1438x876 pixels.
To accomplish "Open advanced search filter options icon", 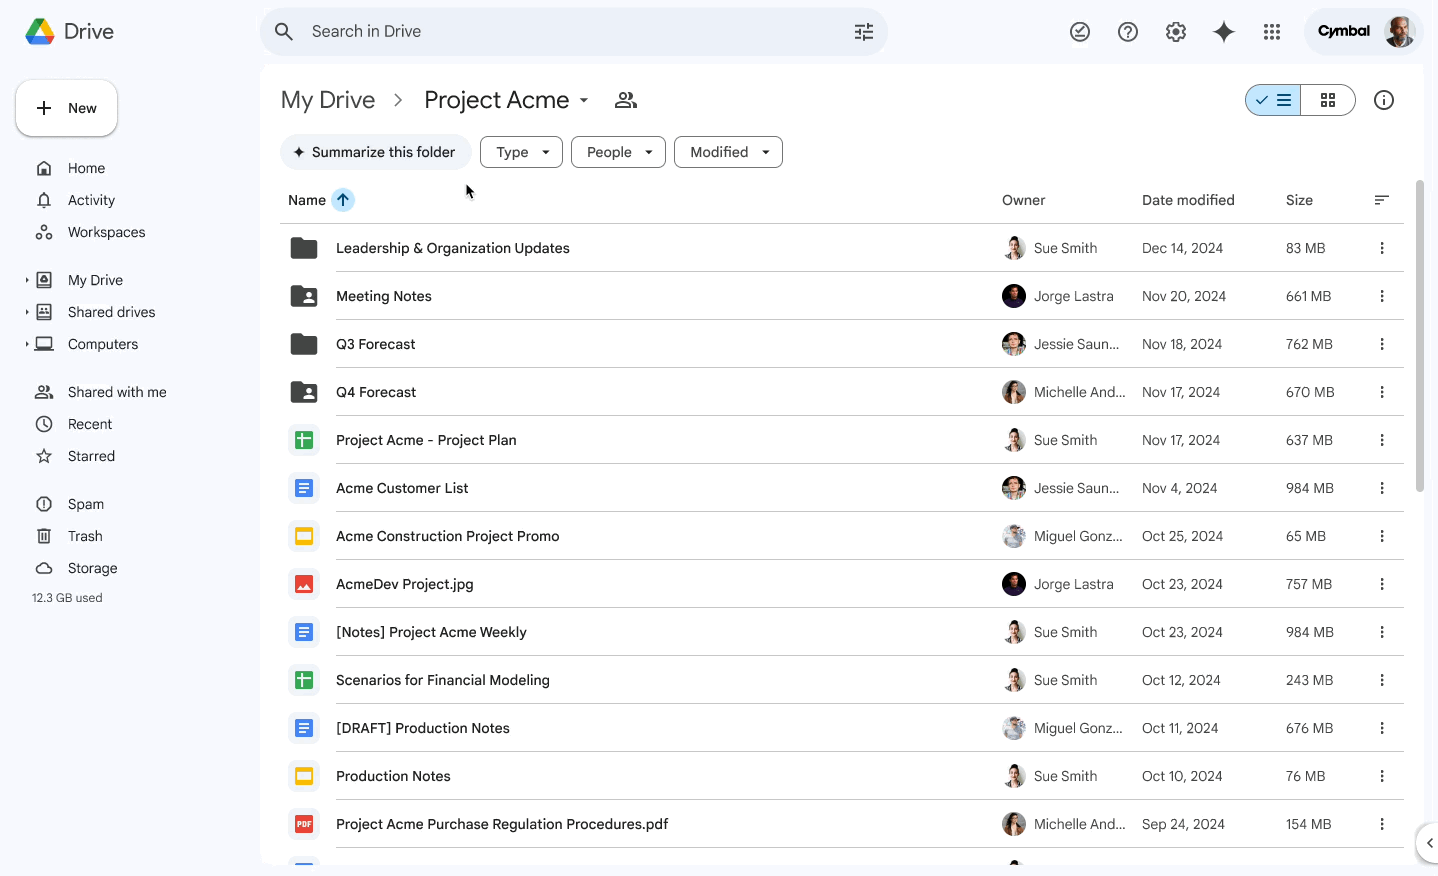I will click(x=863, y=32).
